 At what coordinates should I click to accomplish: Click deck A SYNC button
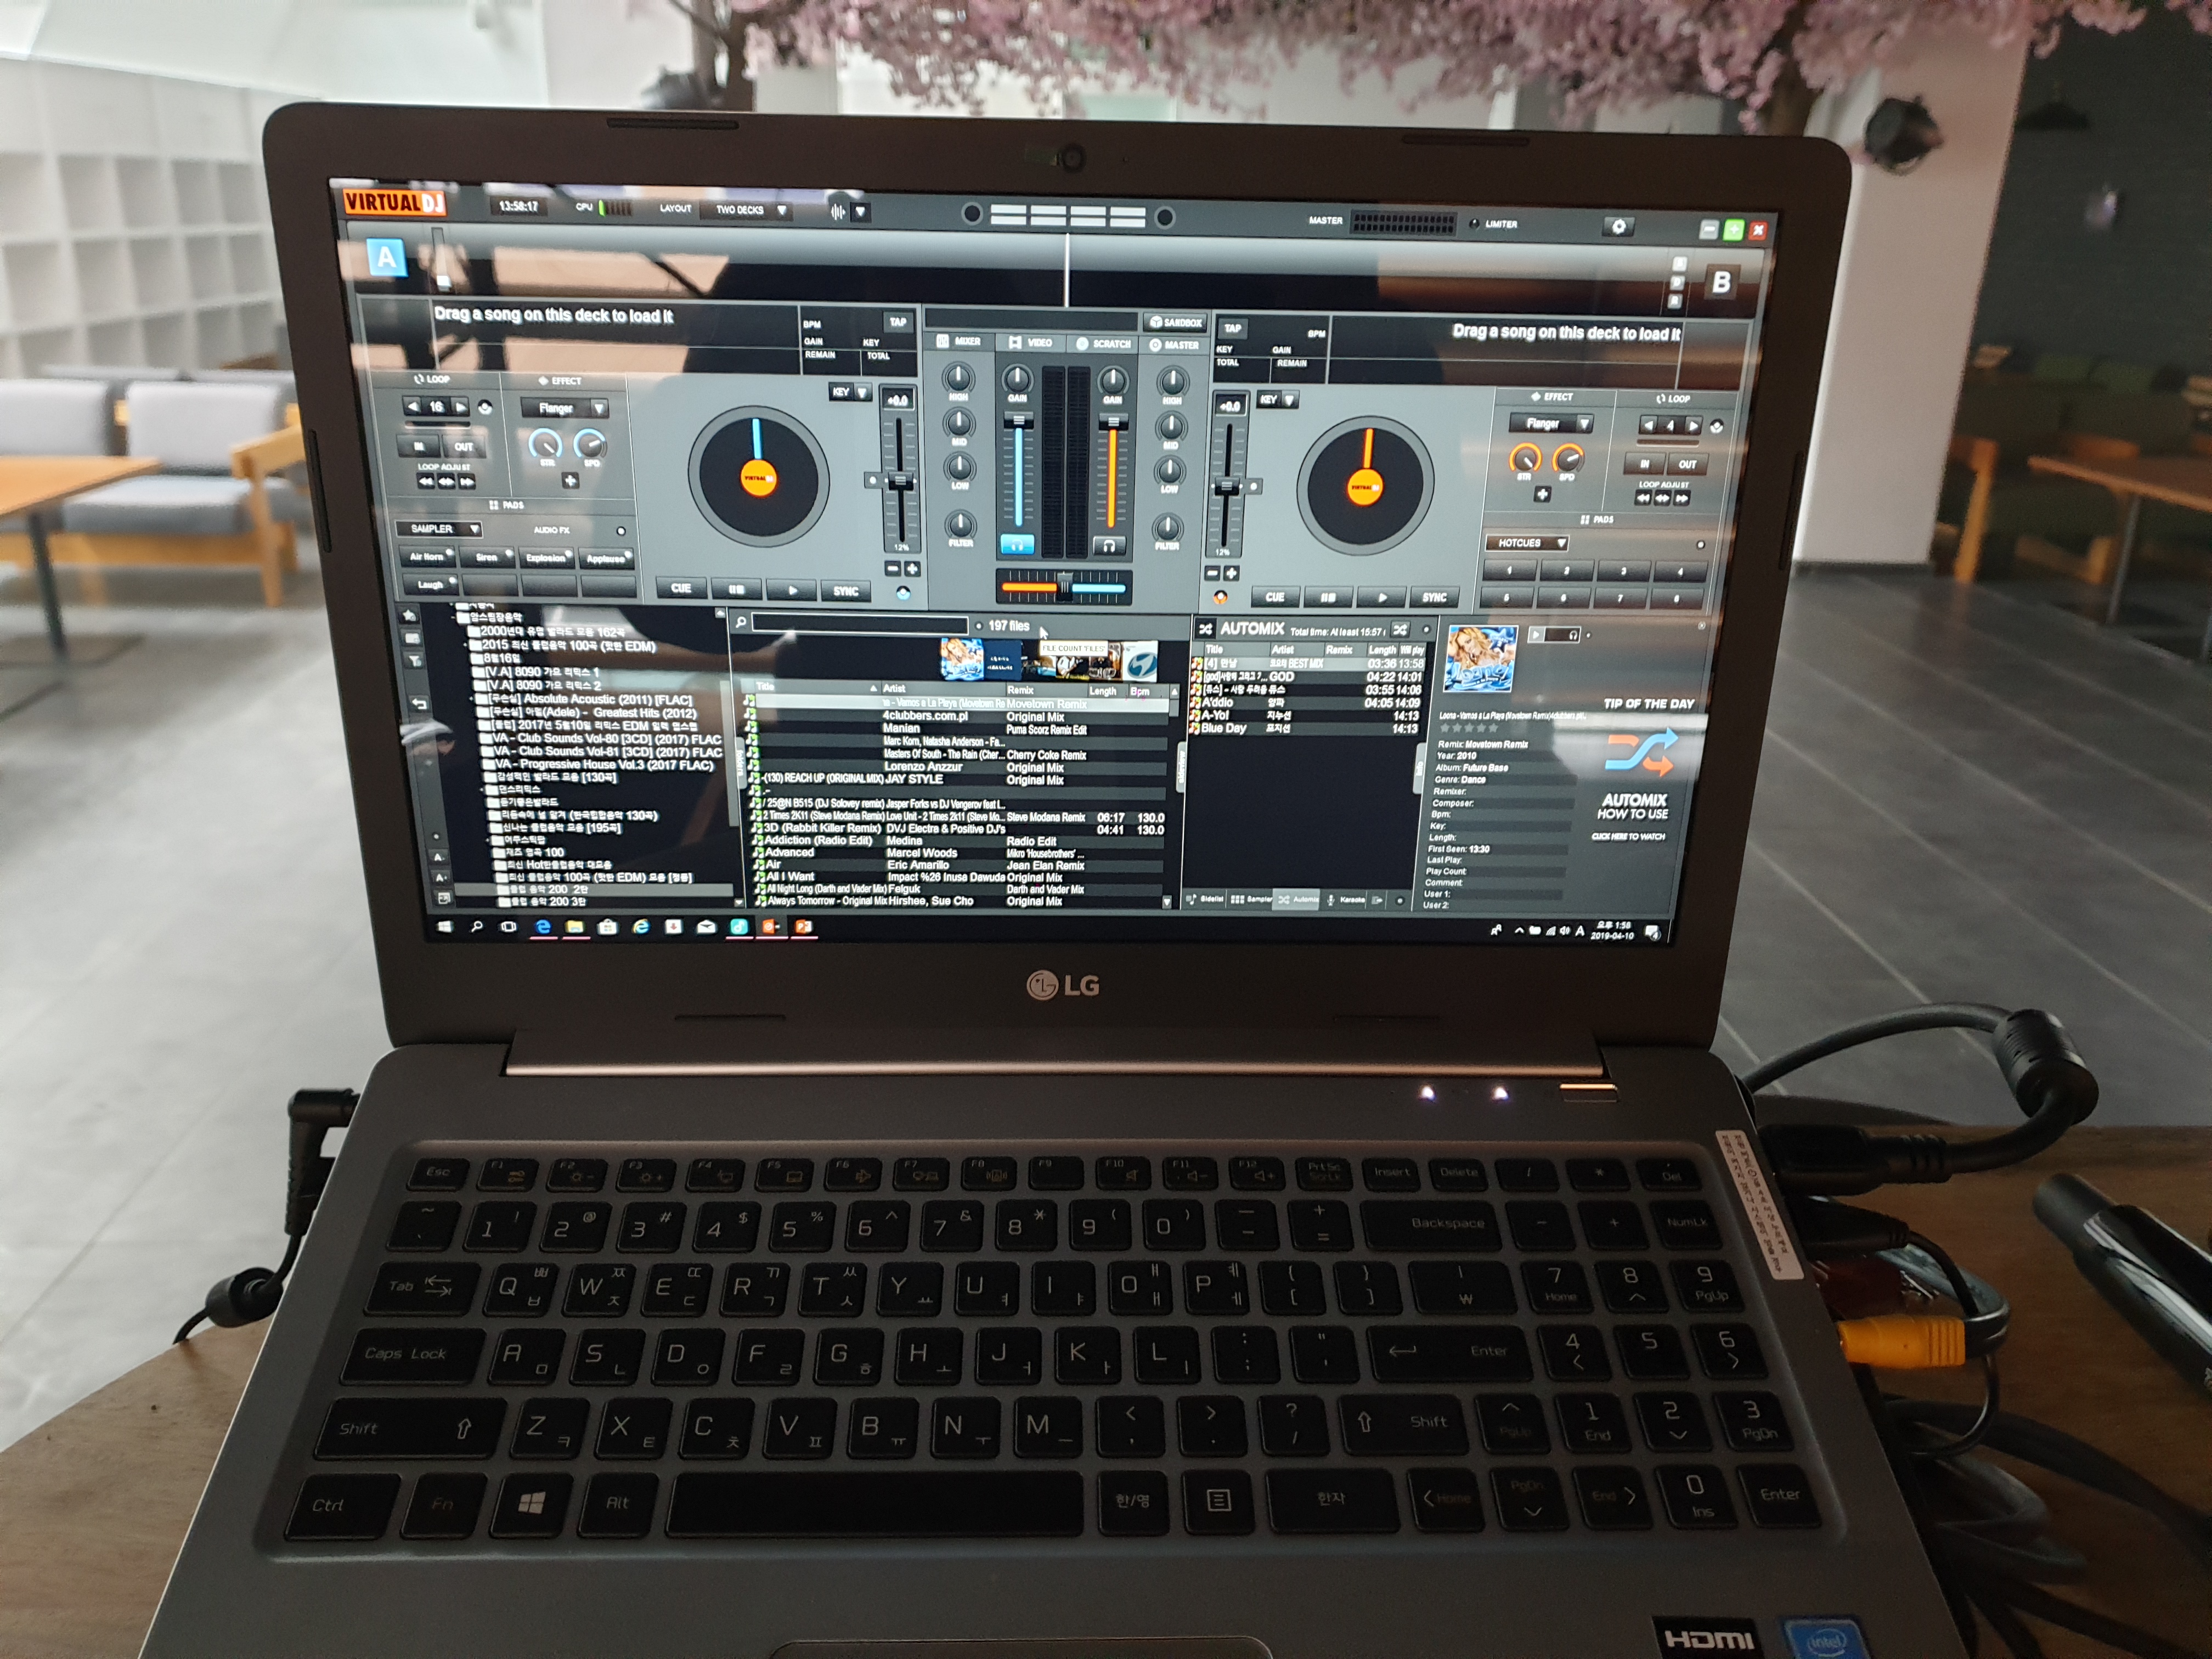coord(846,591)
